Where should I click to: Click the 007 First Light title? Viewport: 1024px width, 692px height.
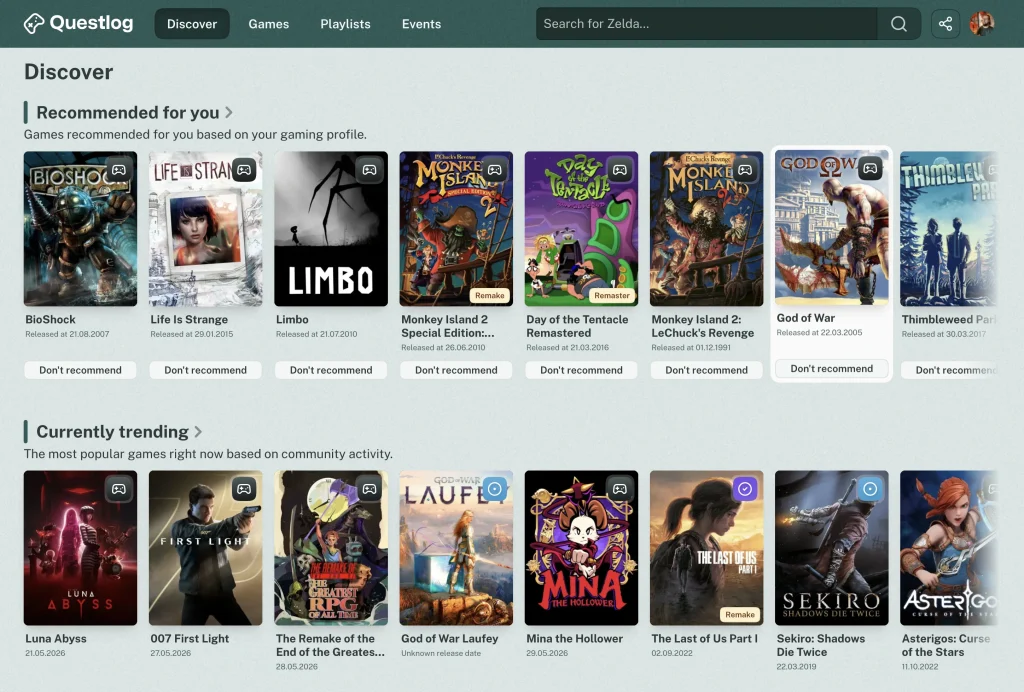pyautogui.click(x=190, y=638)
